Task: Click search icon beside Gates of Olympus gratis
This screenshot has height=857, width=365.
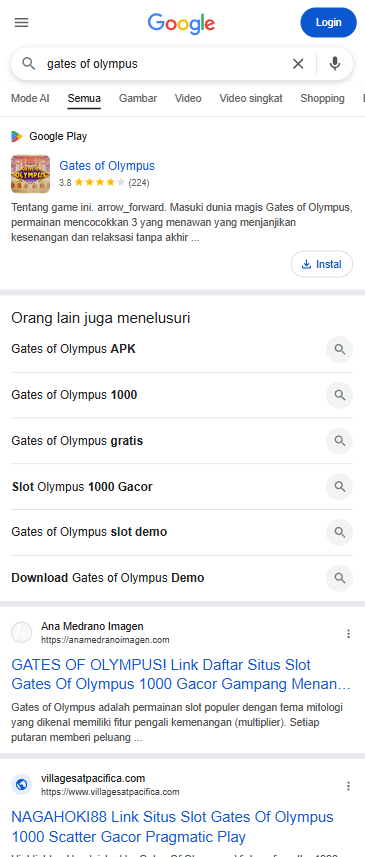Action: 340,441
